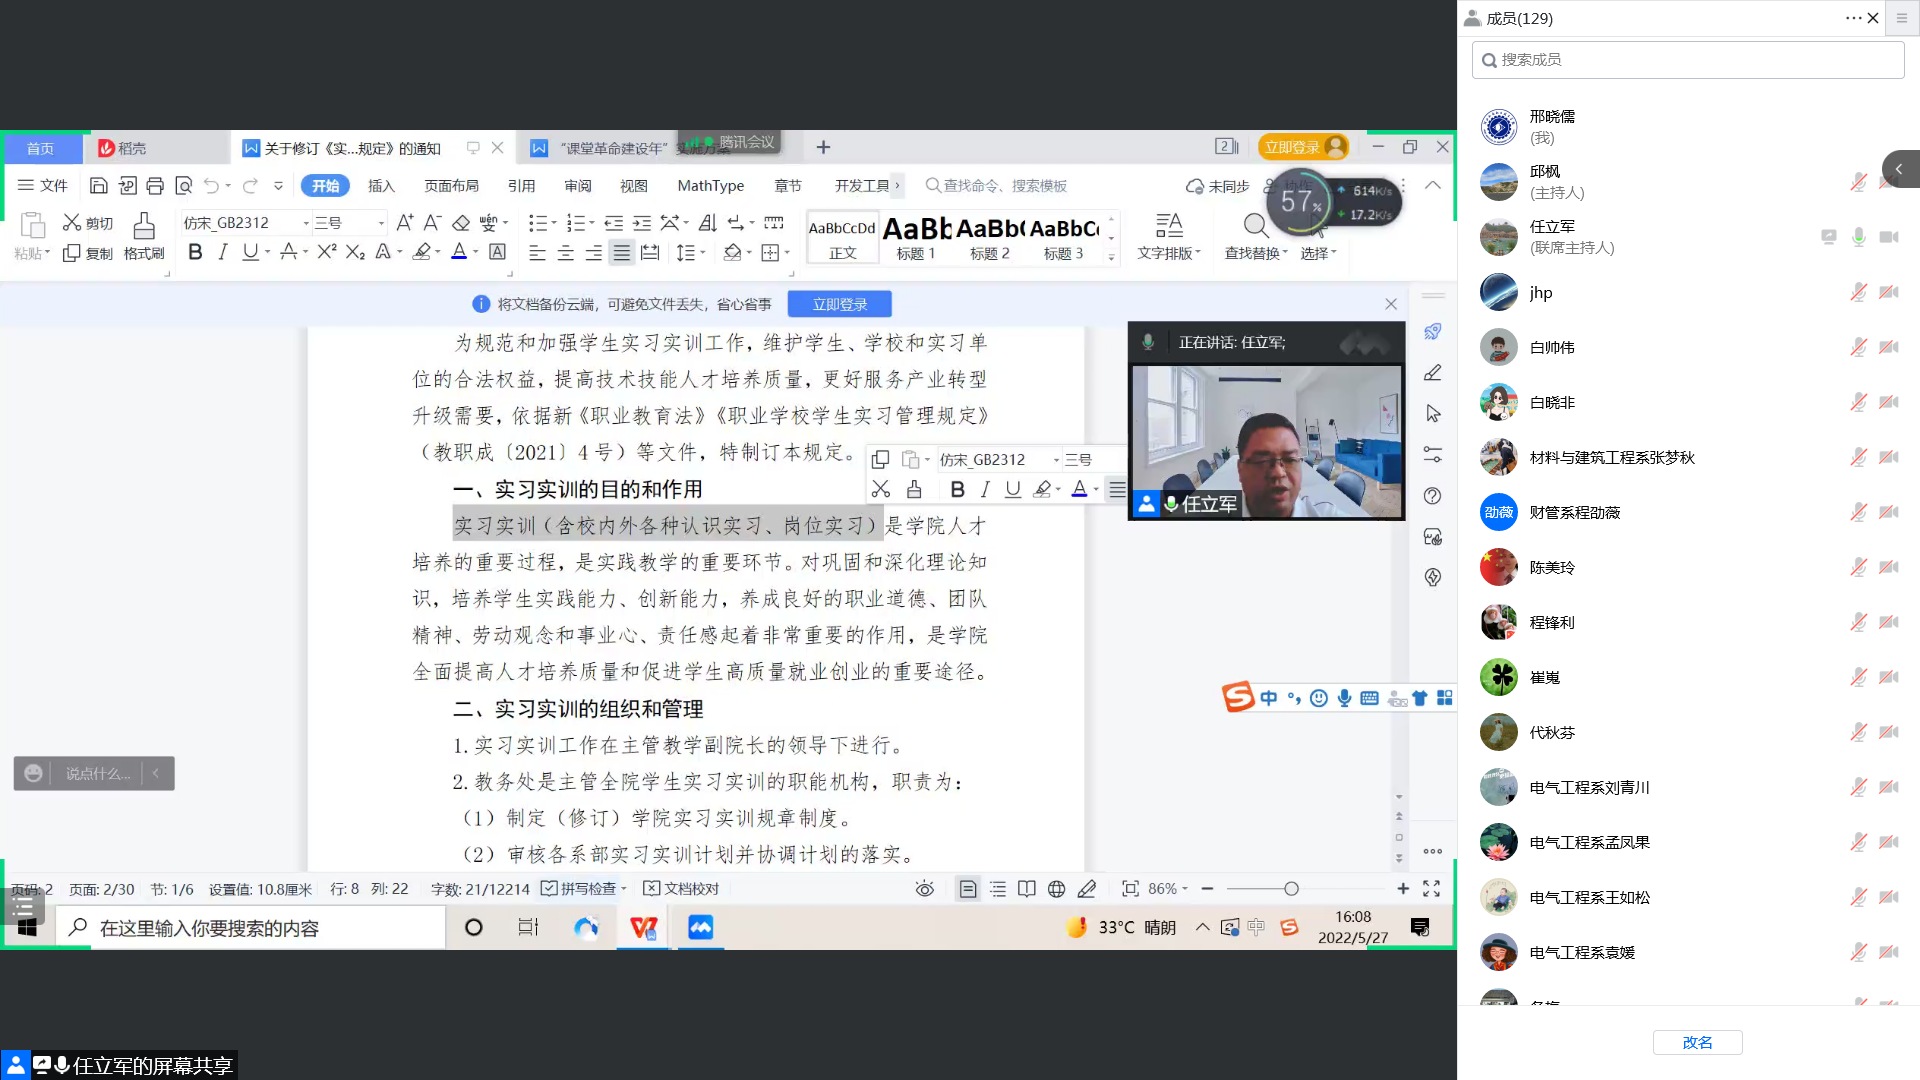This screenshot has width=1920, height=1080.
Task: Click decrease indent icon
Action: (x=613, y=222)
